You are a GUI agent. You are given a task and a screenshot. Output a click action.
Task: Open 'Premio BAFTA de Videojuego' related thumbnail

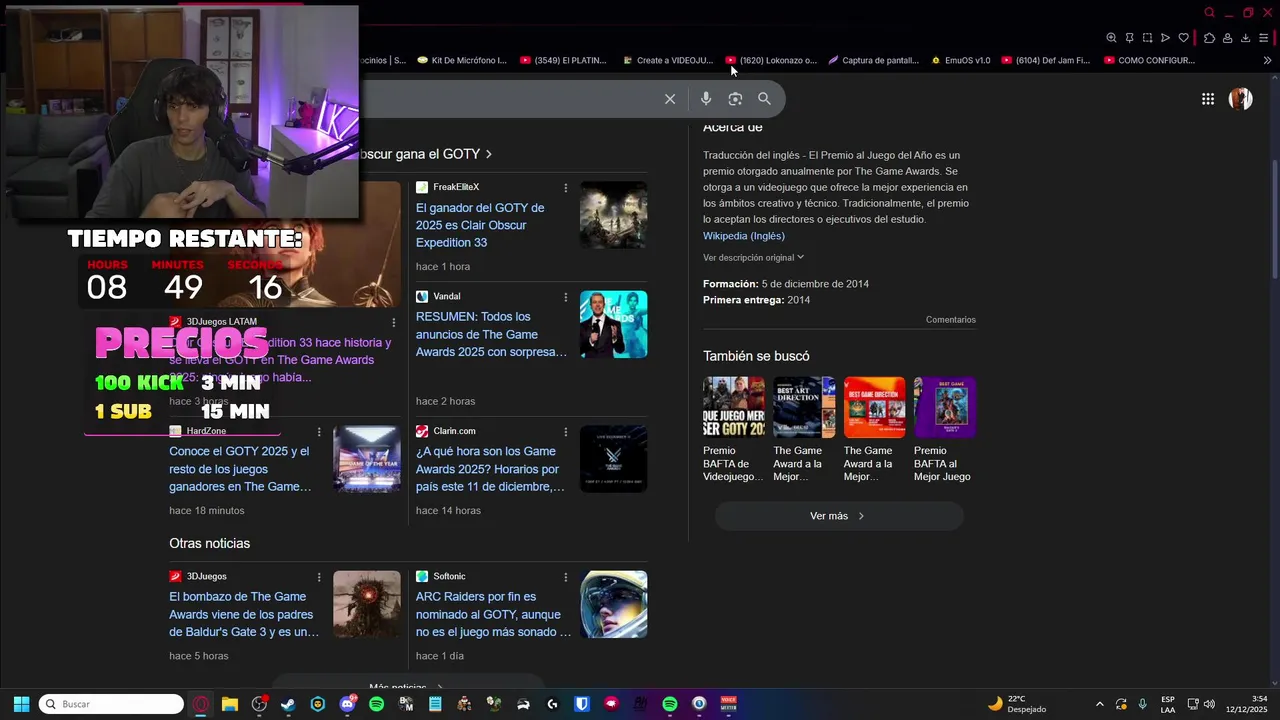734,407
